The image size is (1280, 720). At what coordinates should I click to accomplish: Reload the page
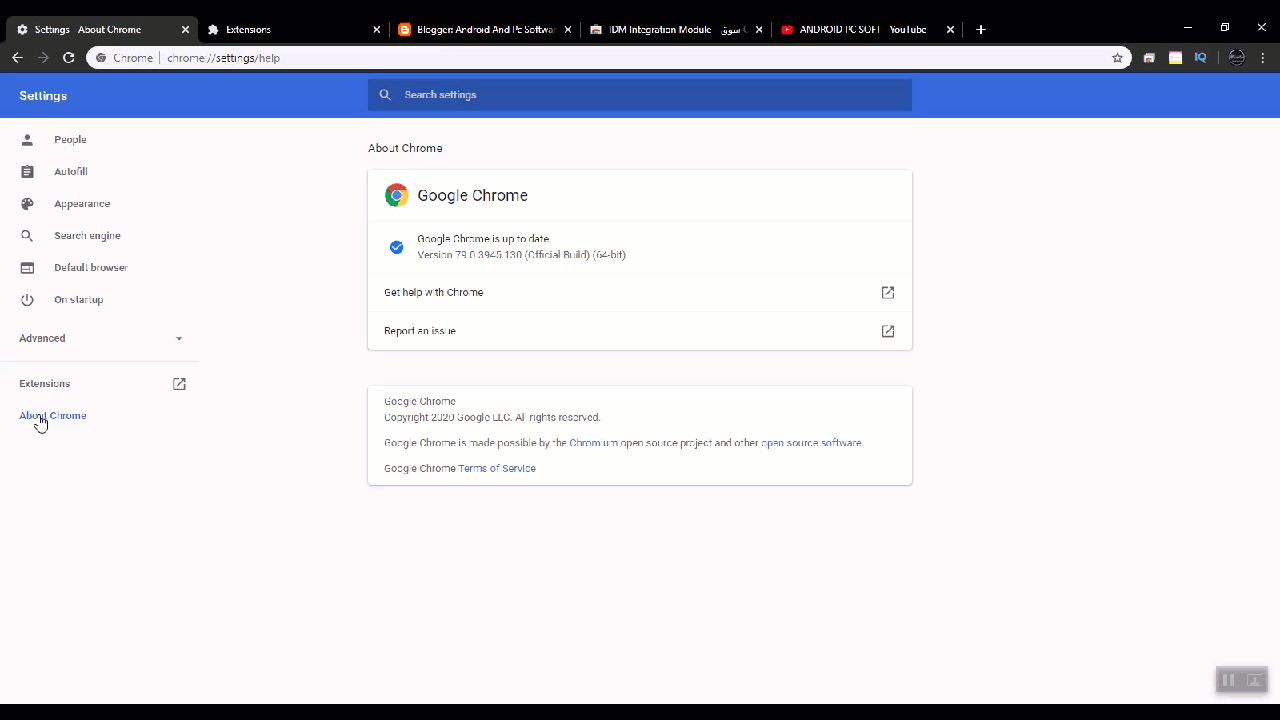(69, 58)
